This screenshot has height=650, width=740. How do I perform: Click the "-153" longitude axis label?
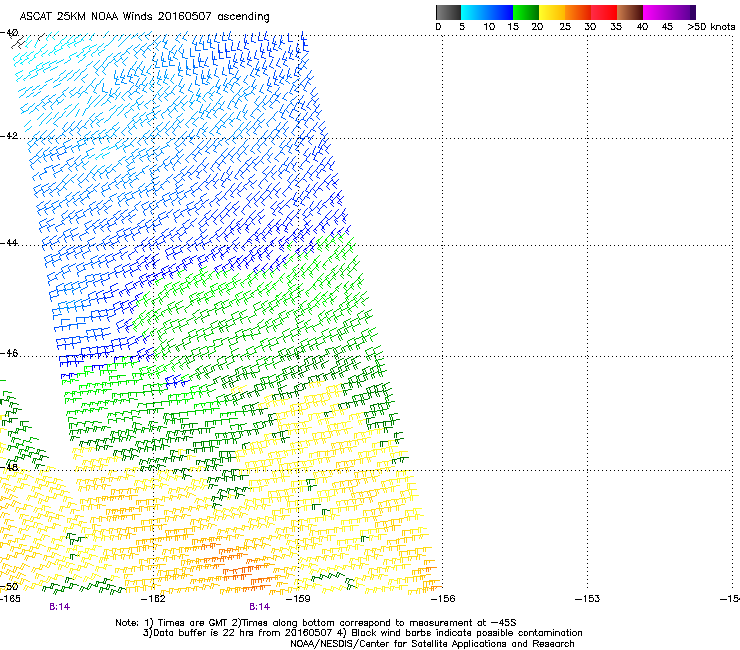tap(588, 599)
